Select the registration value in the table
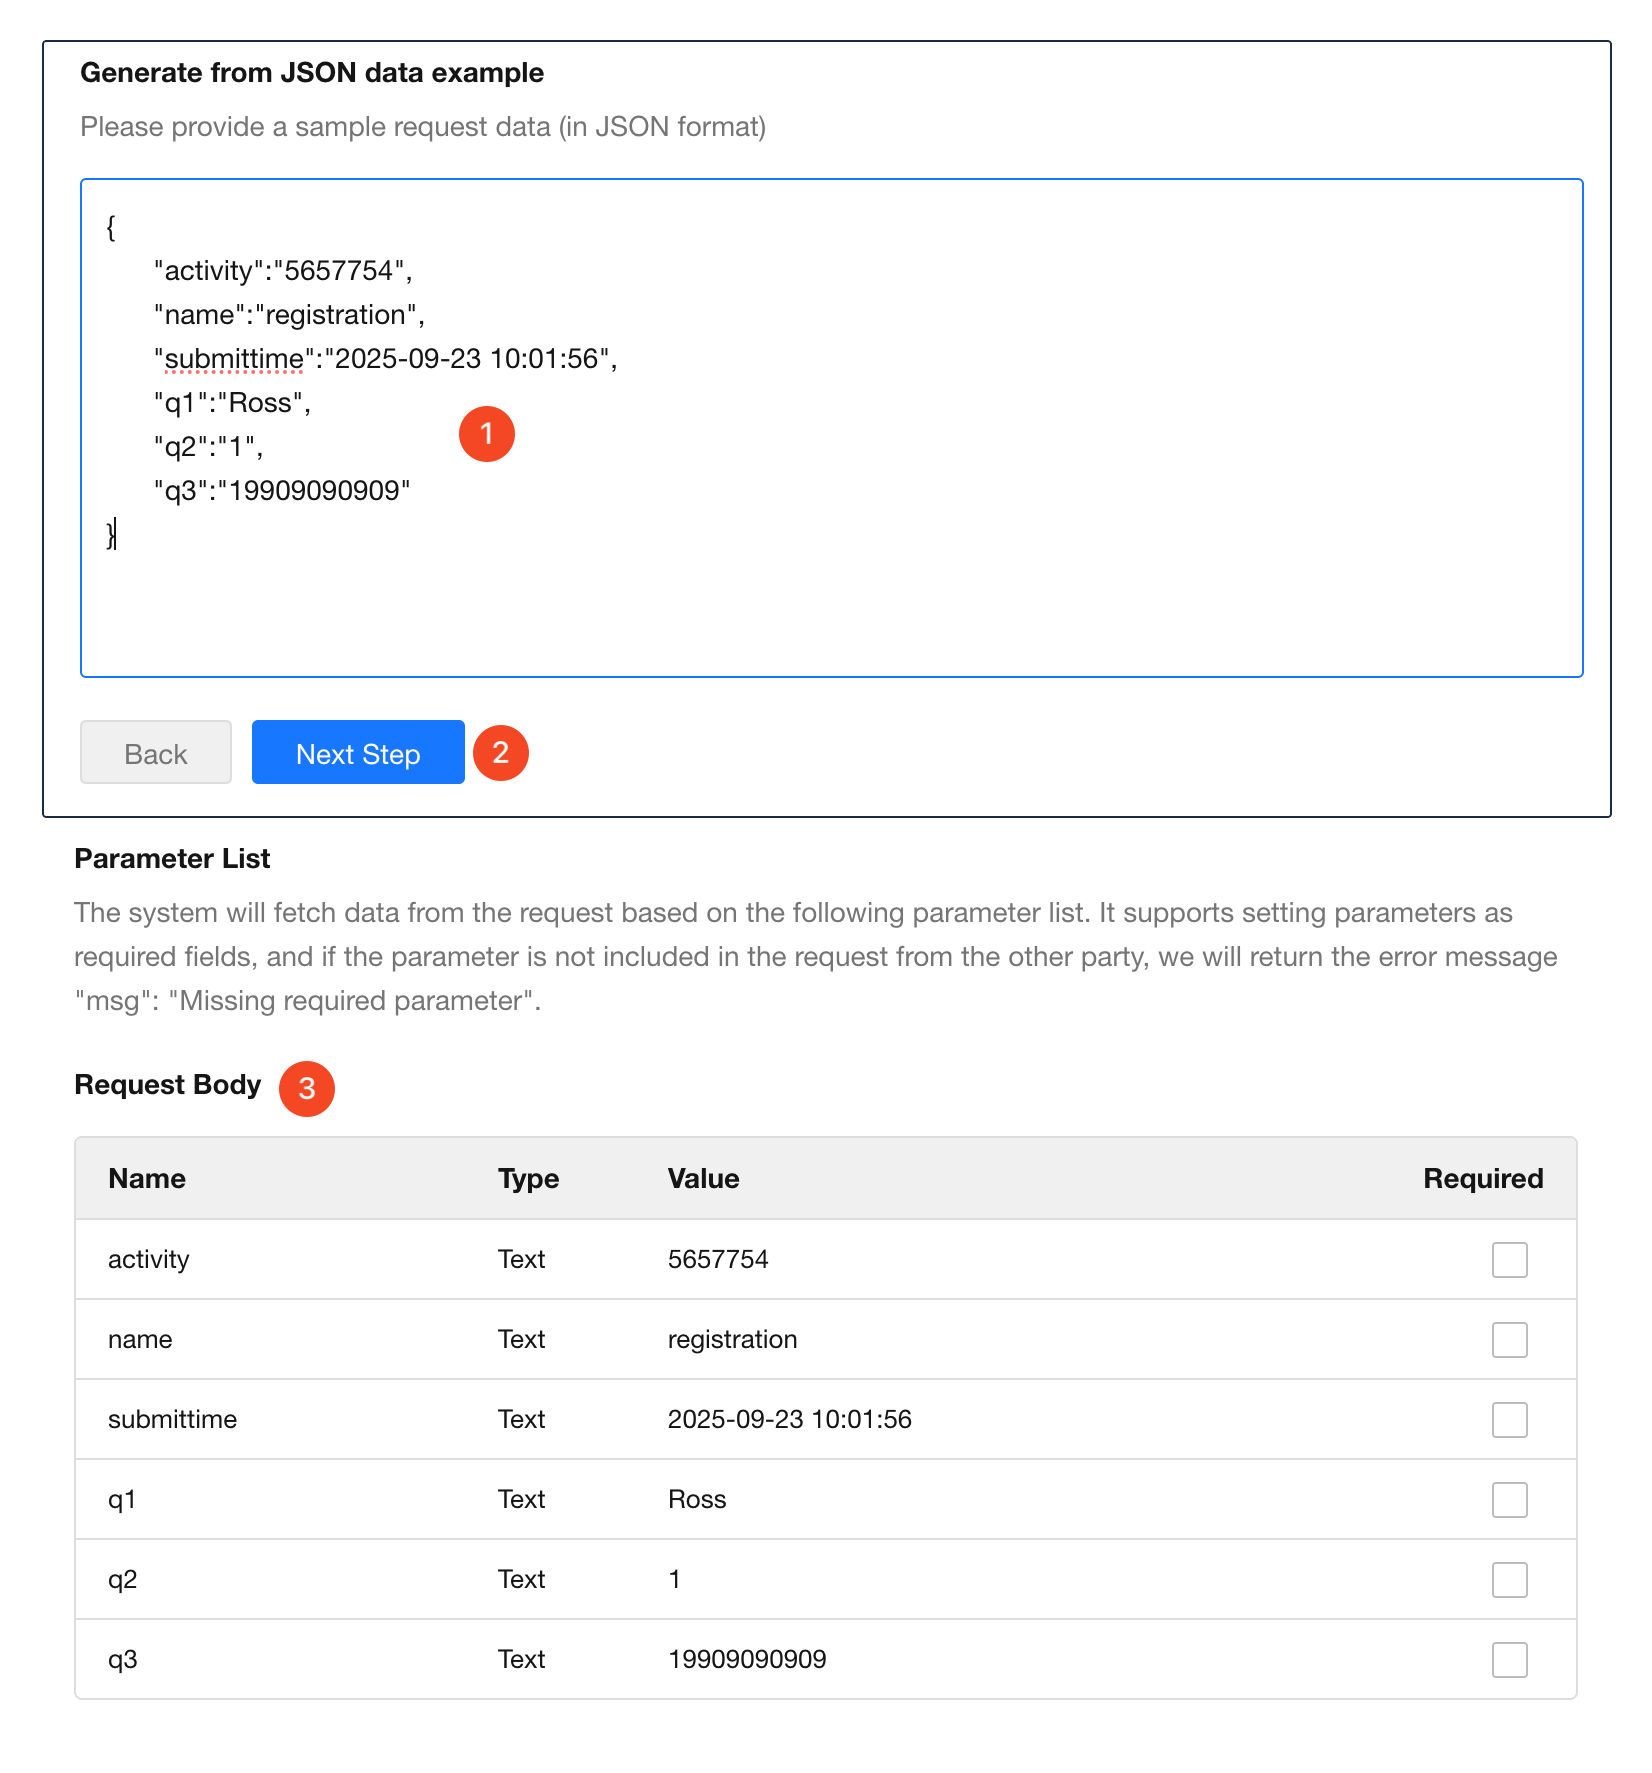Viewport: 1652px width, 1773px height. (x=732, y=1340)
